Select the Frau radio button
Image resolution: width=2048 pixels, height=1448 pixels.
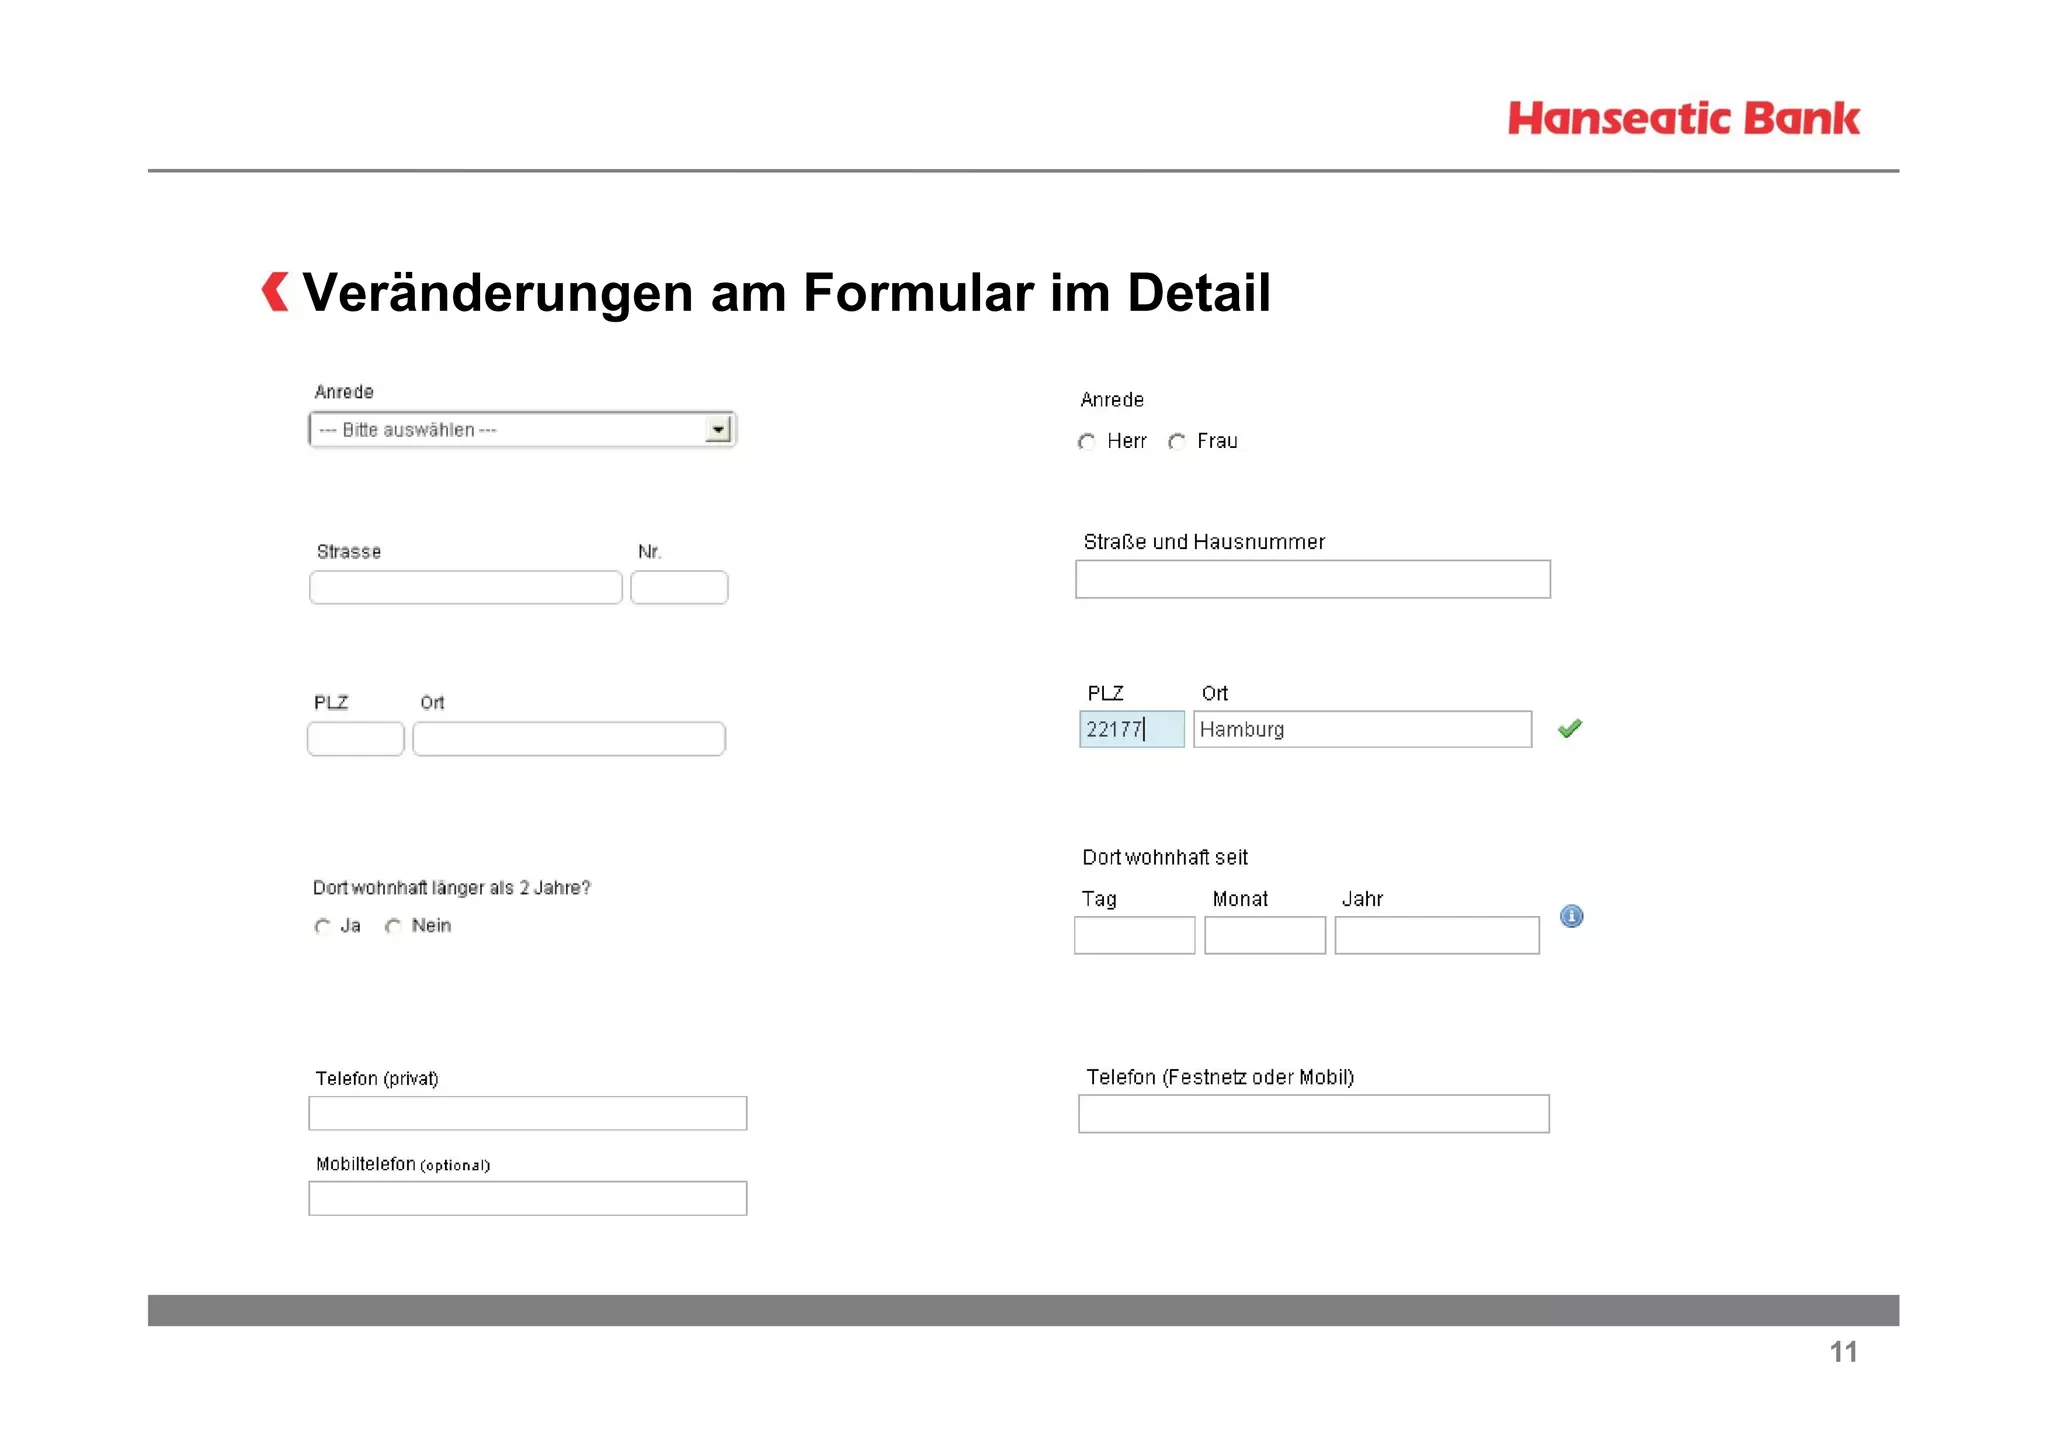(1177, 442)
